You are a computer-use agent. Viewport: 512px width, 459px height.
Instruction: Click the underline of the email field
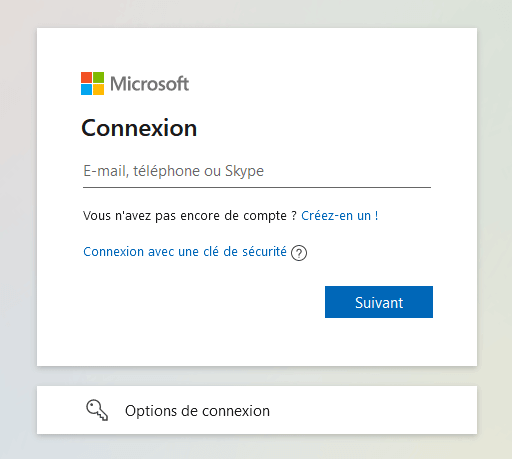click(257, 187)
